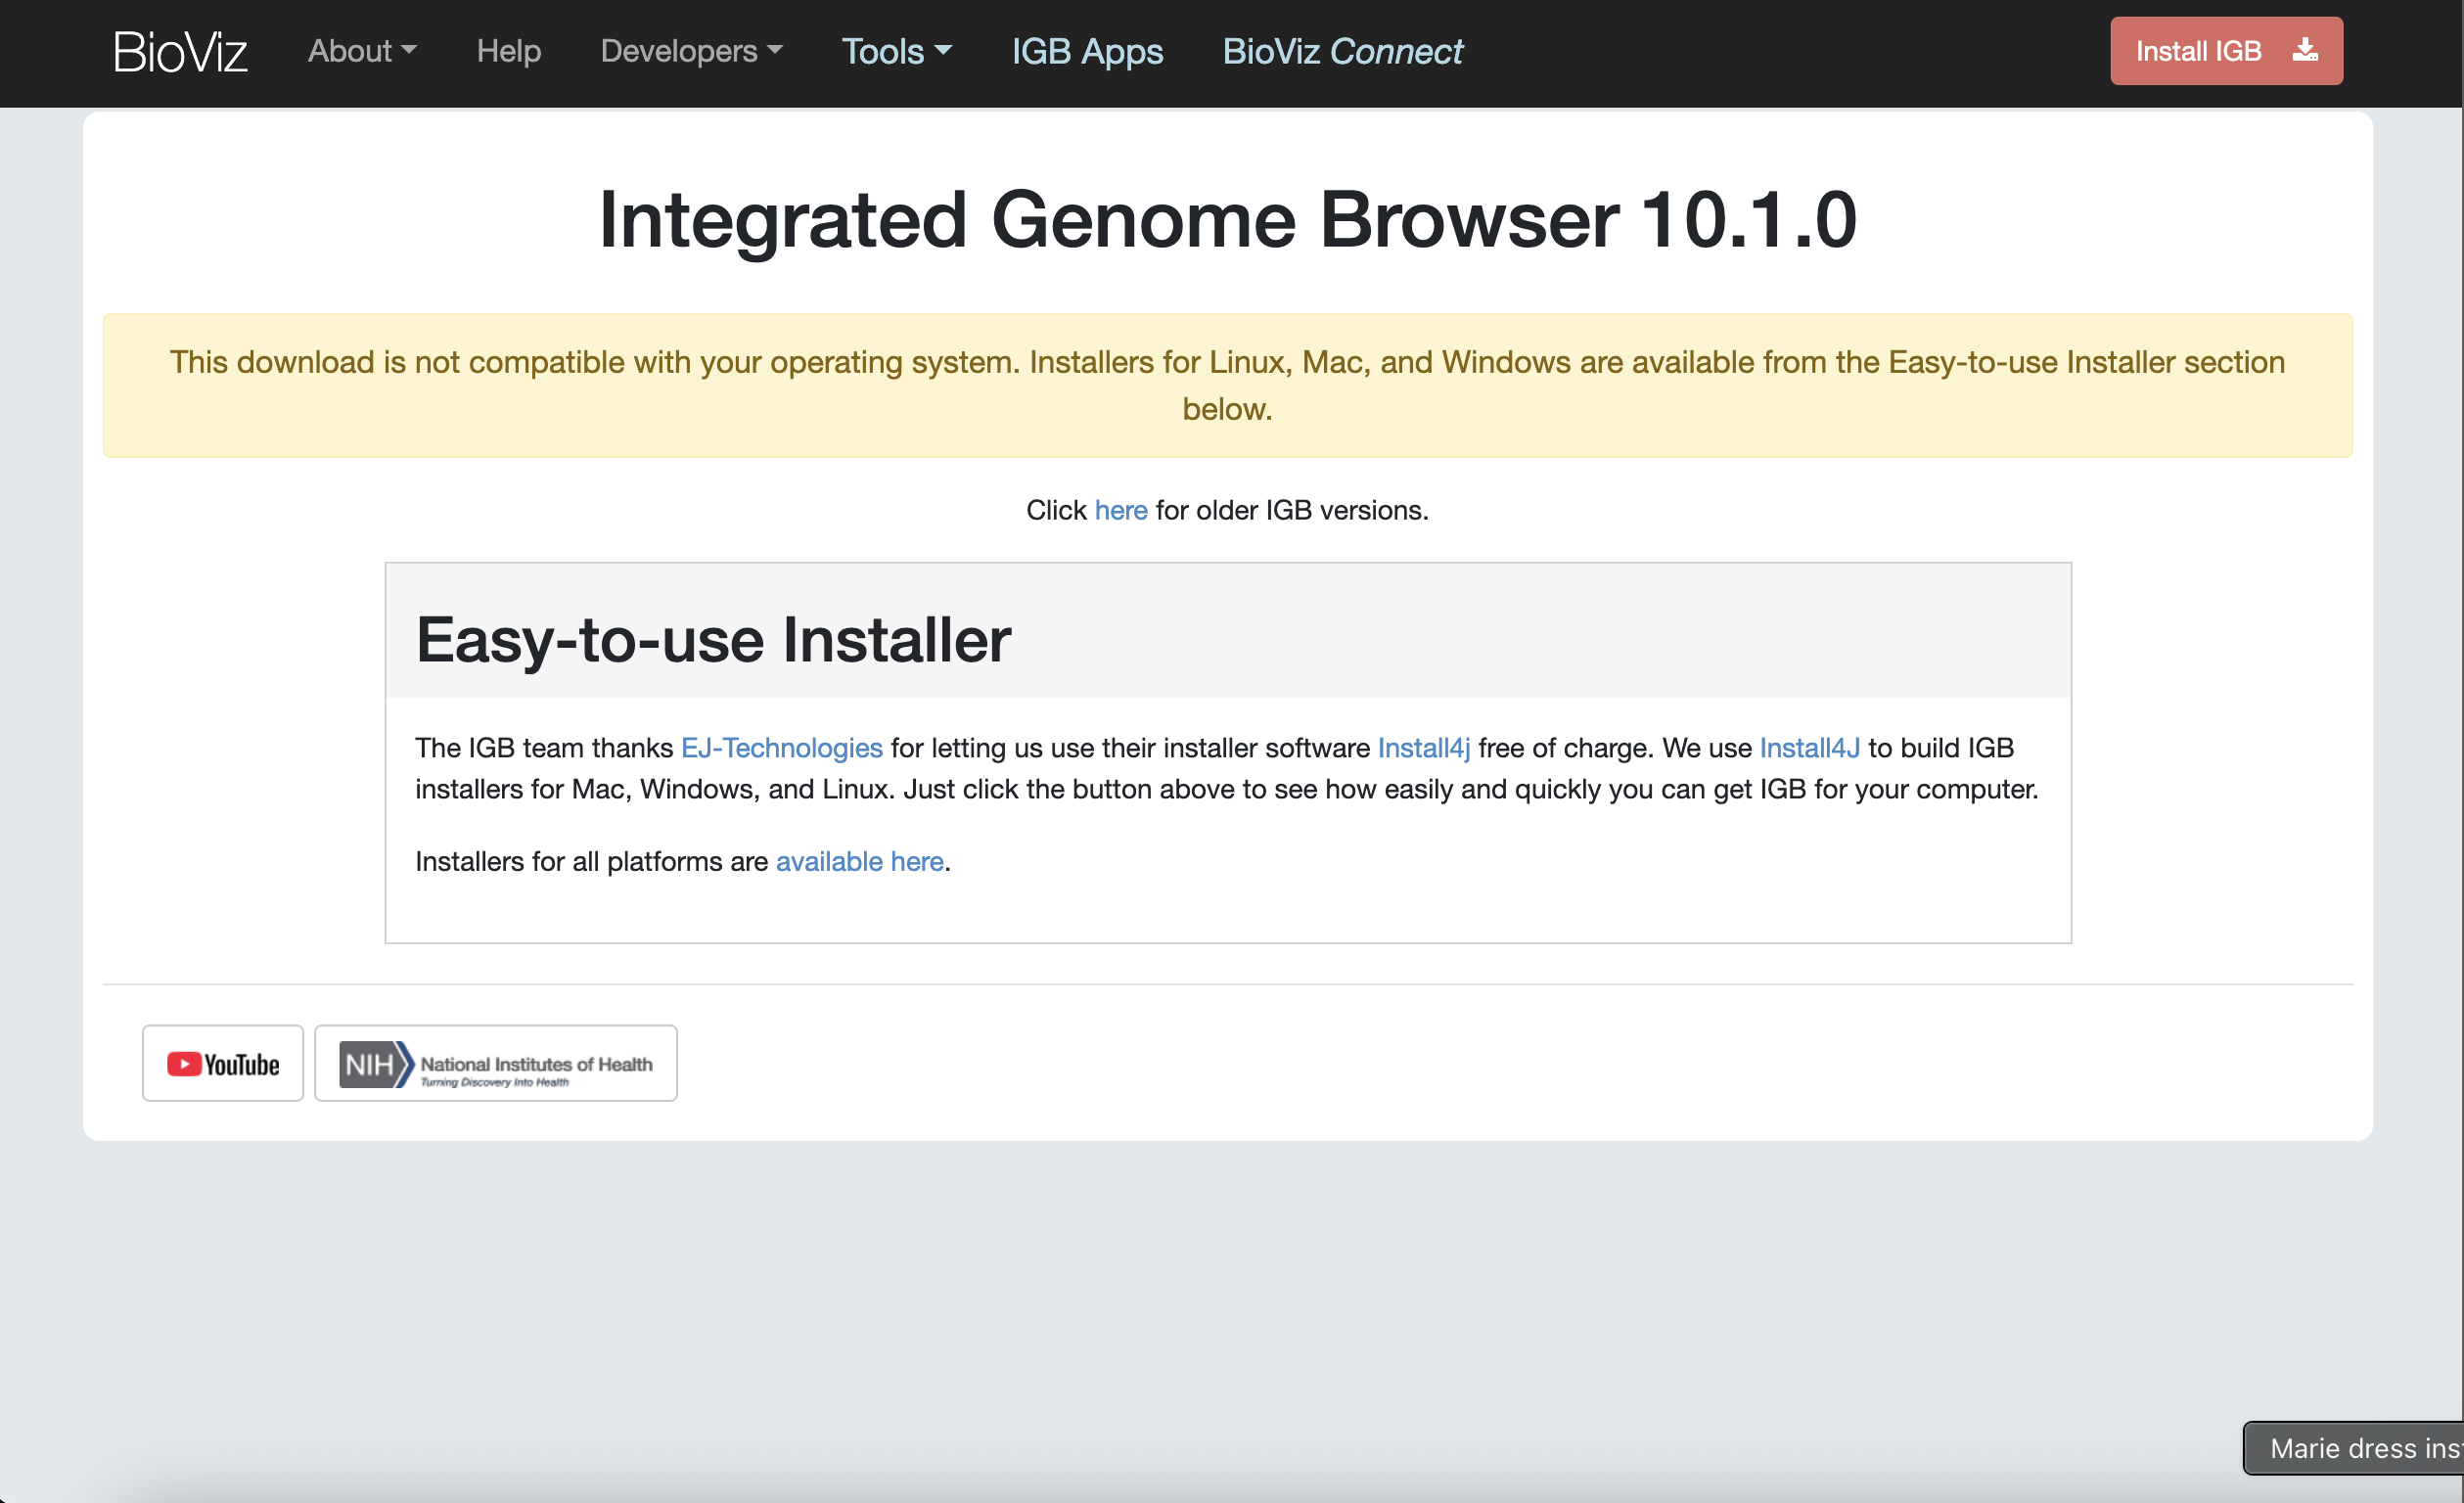Screen dimensions: 2464x1503
Task: Follow the lowercase Install4j link
Action: pyautogui.click(x=1422, y=748)
